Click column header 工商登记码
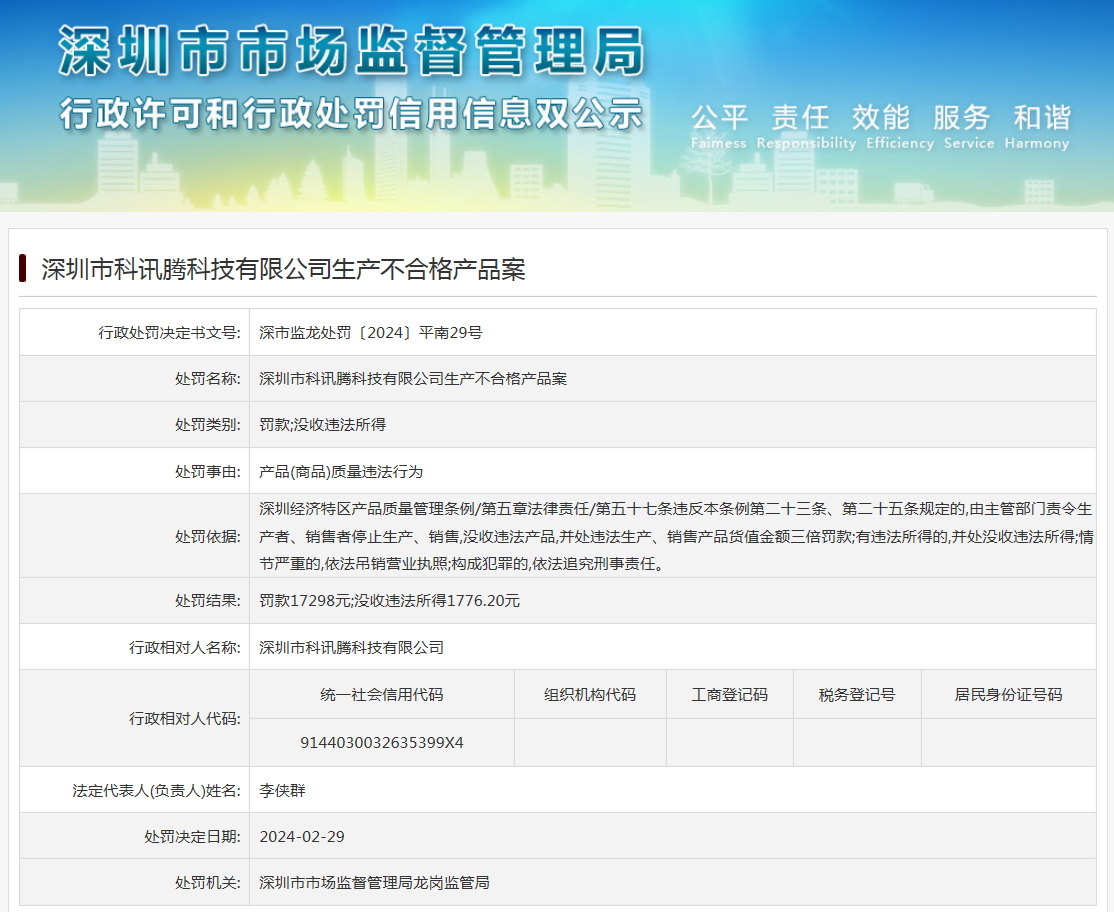Viewport: 1114px width, 912px height. click(x=730, y=695)
